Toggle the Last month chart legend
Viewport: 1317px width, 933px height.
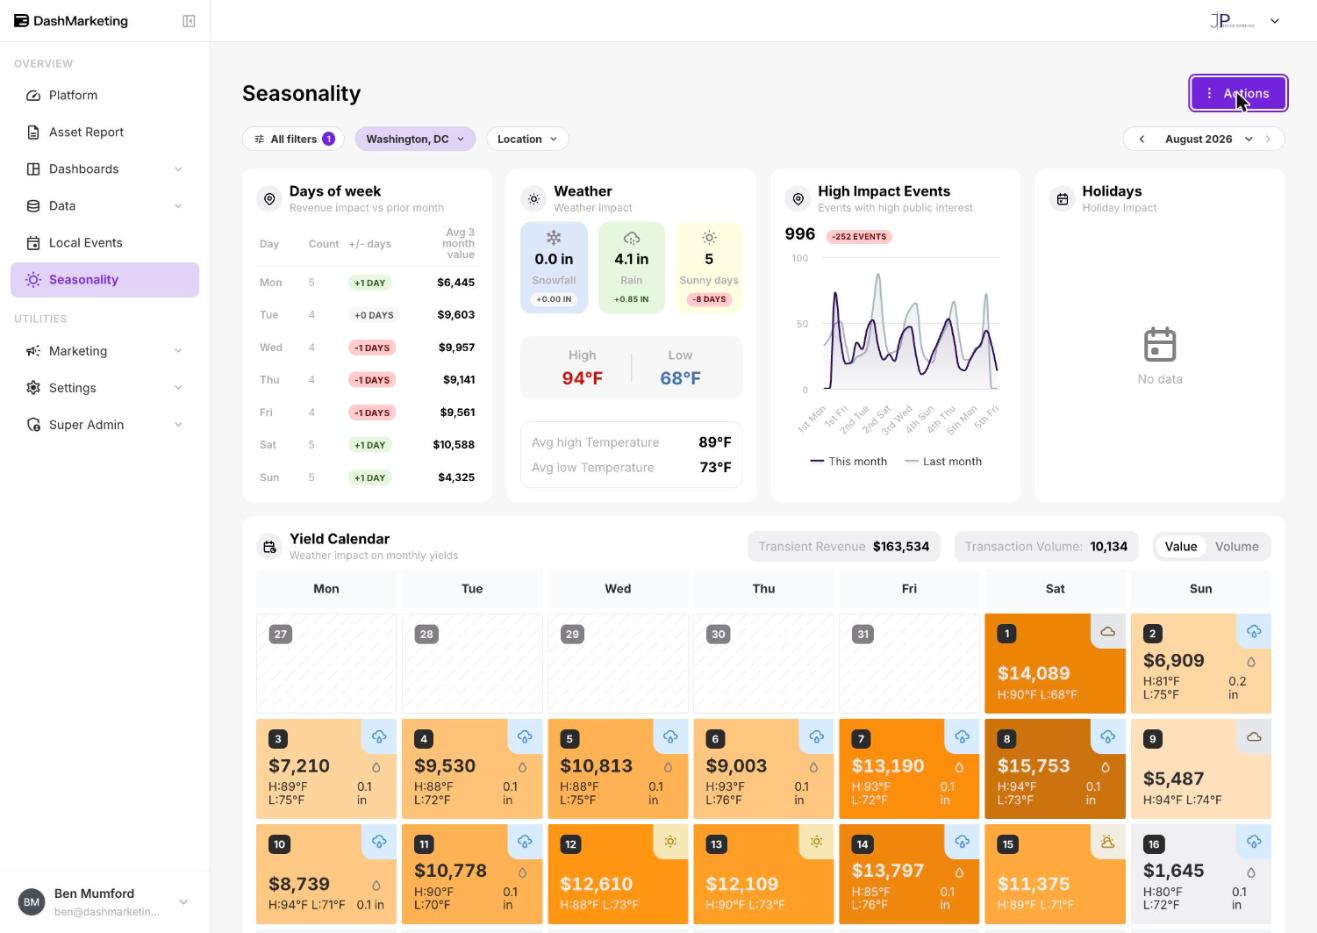coord(943,461)
